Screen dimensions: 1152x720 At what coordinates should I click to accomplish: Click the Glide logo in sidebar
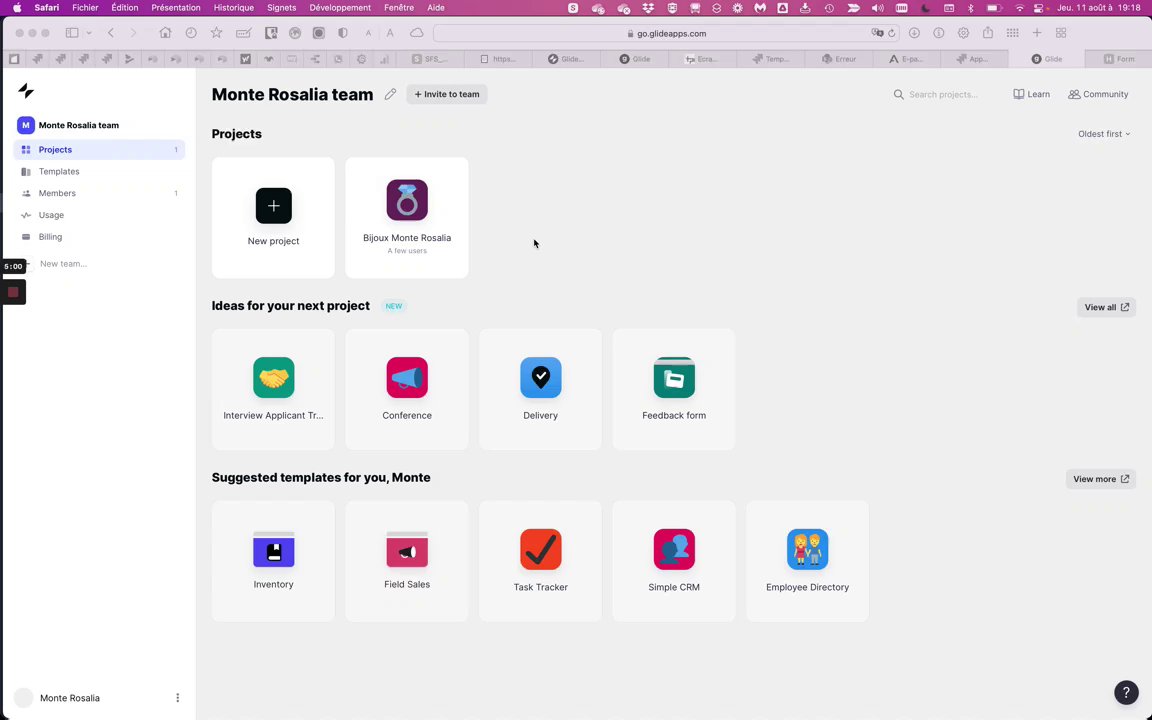coord(26,90)
